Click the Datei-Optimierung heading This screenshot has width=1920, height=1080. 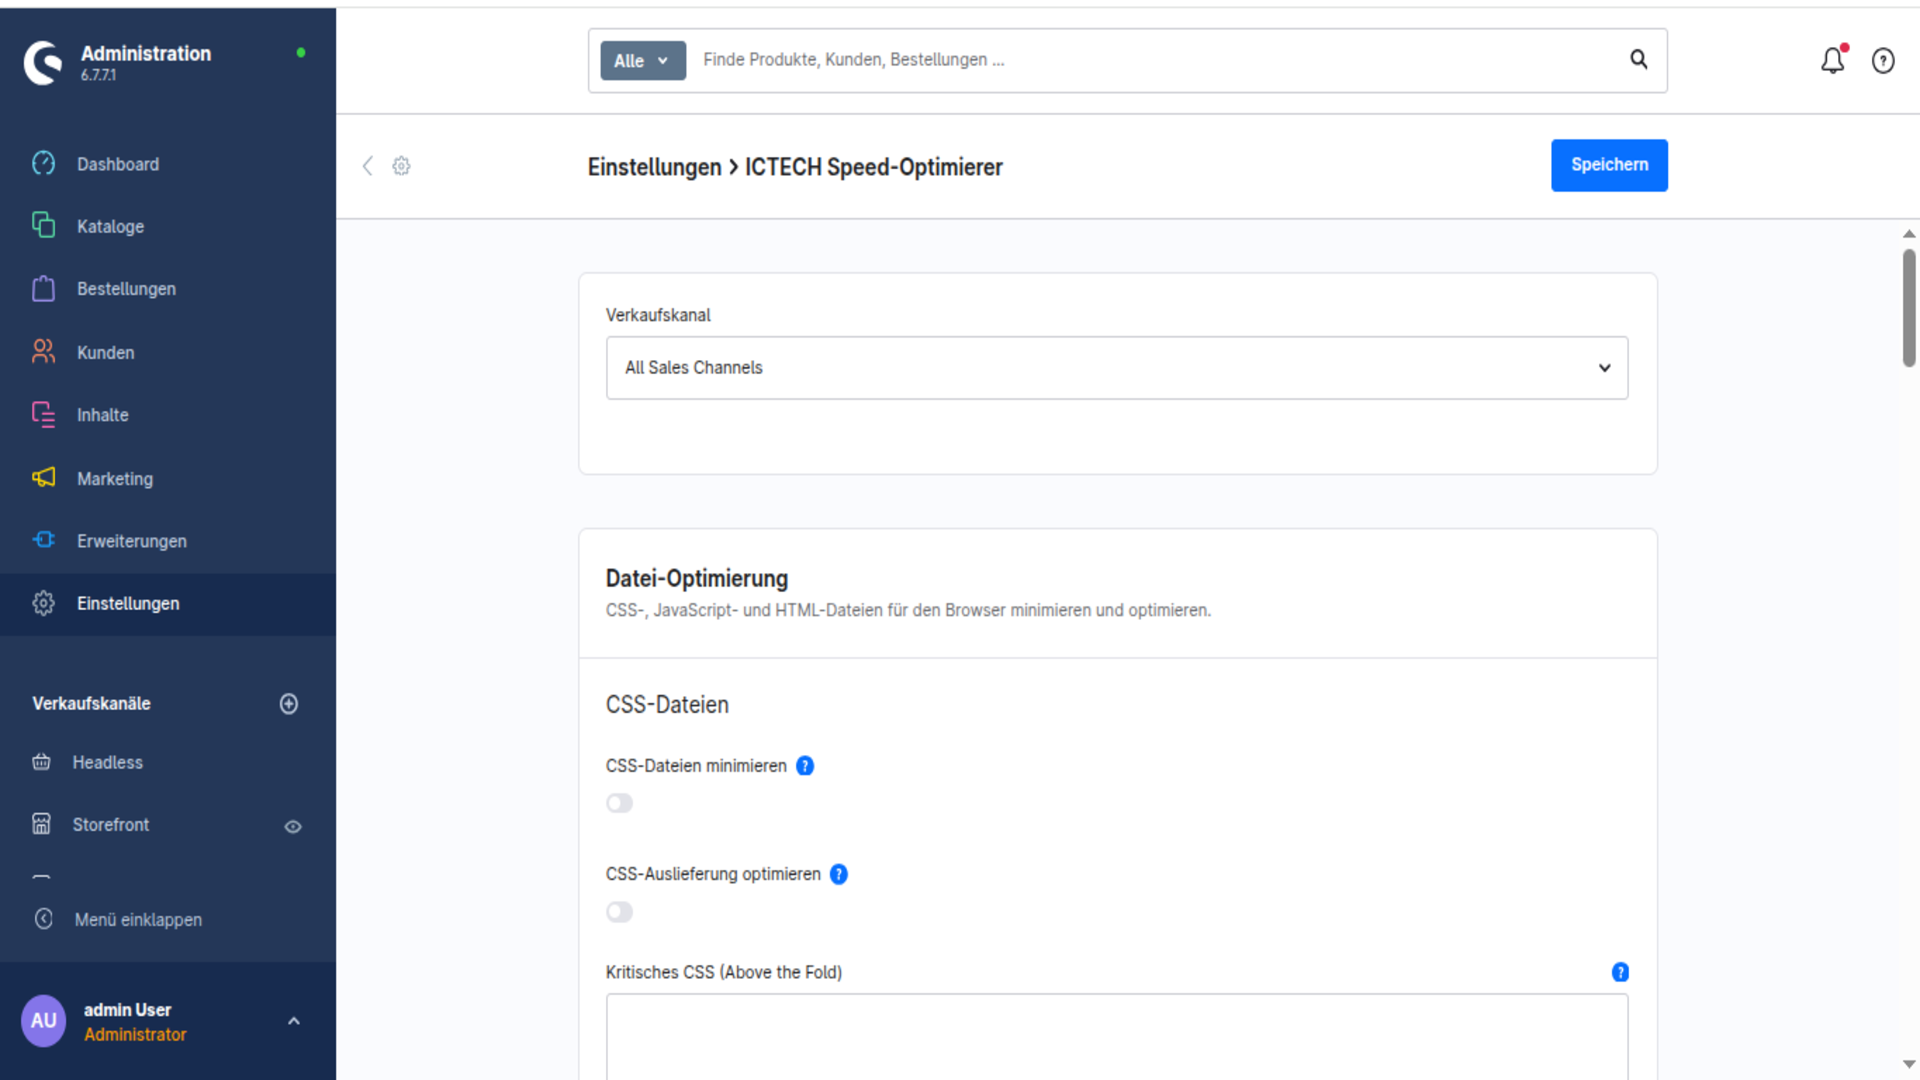(x=697, y=578)
